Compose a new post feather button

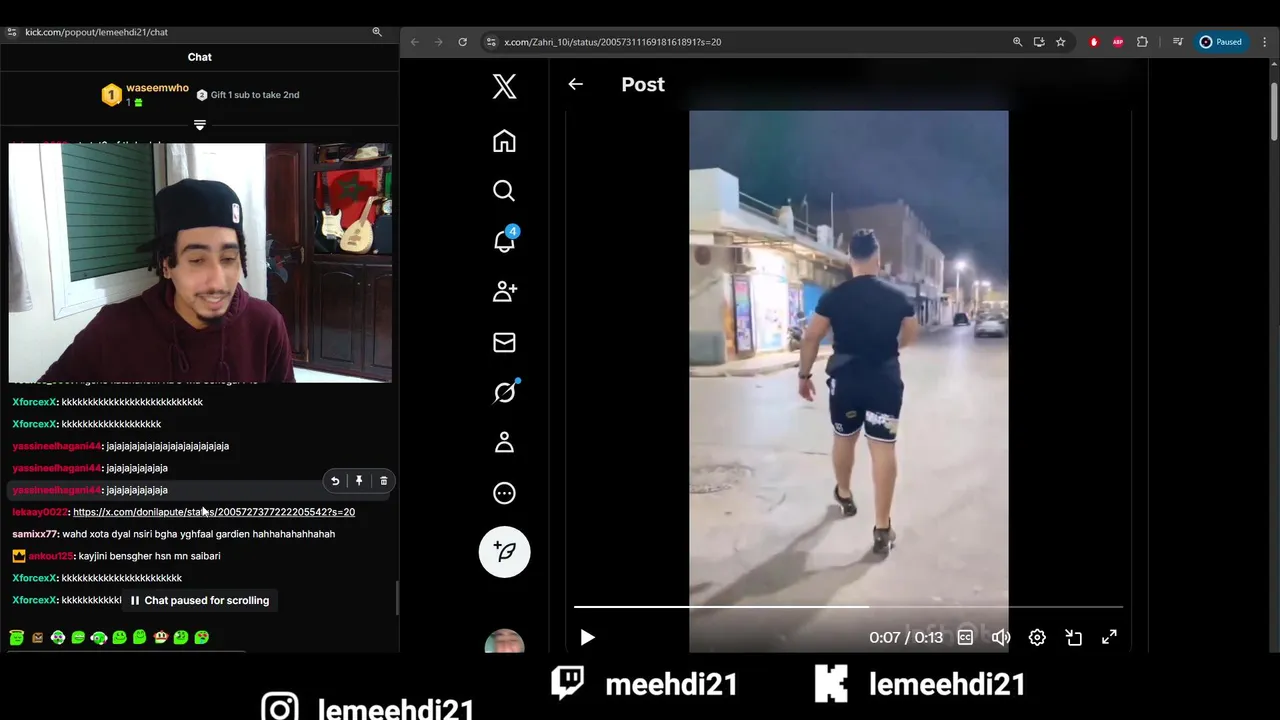click(504, 552)
